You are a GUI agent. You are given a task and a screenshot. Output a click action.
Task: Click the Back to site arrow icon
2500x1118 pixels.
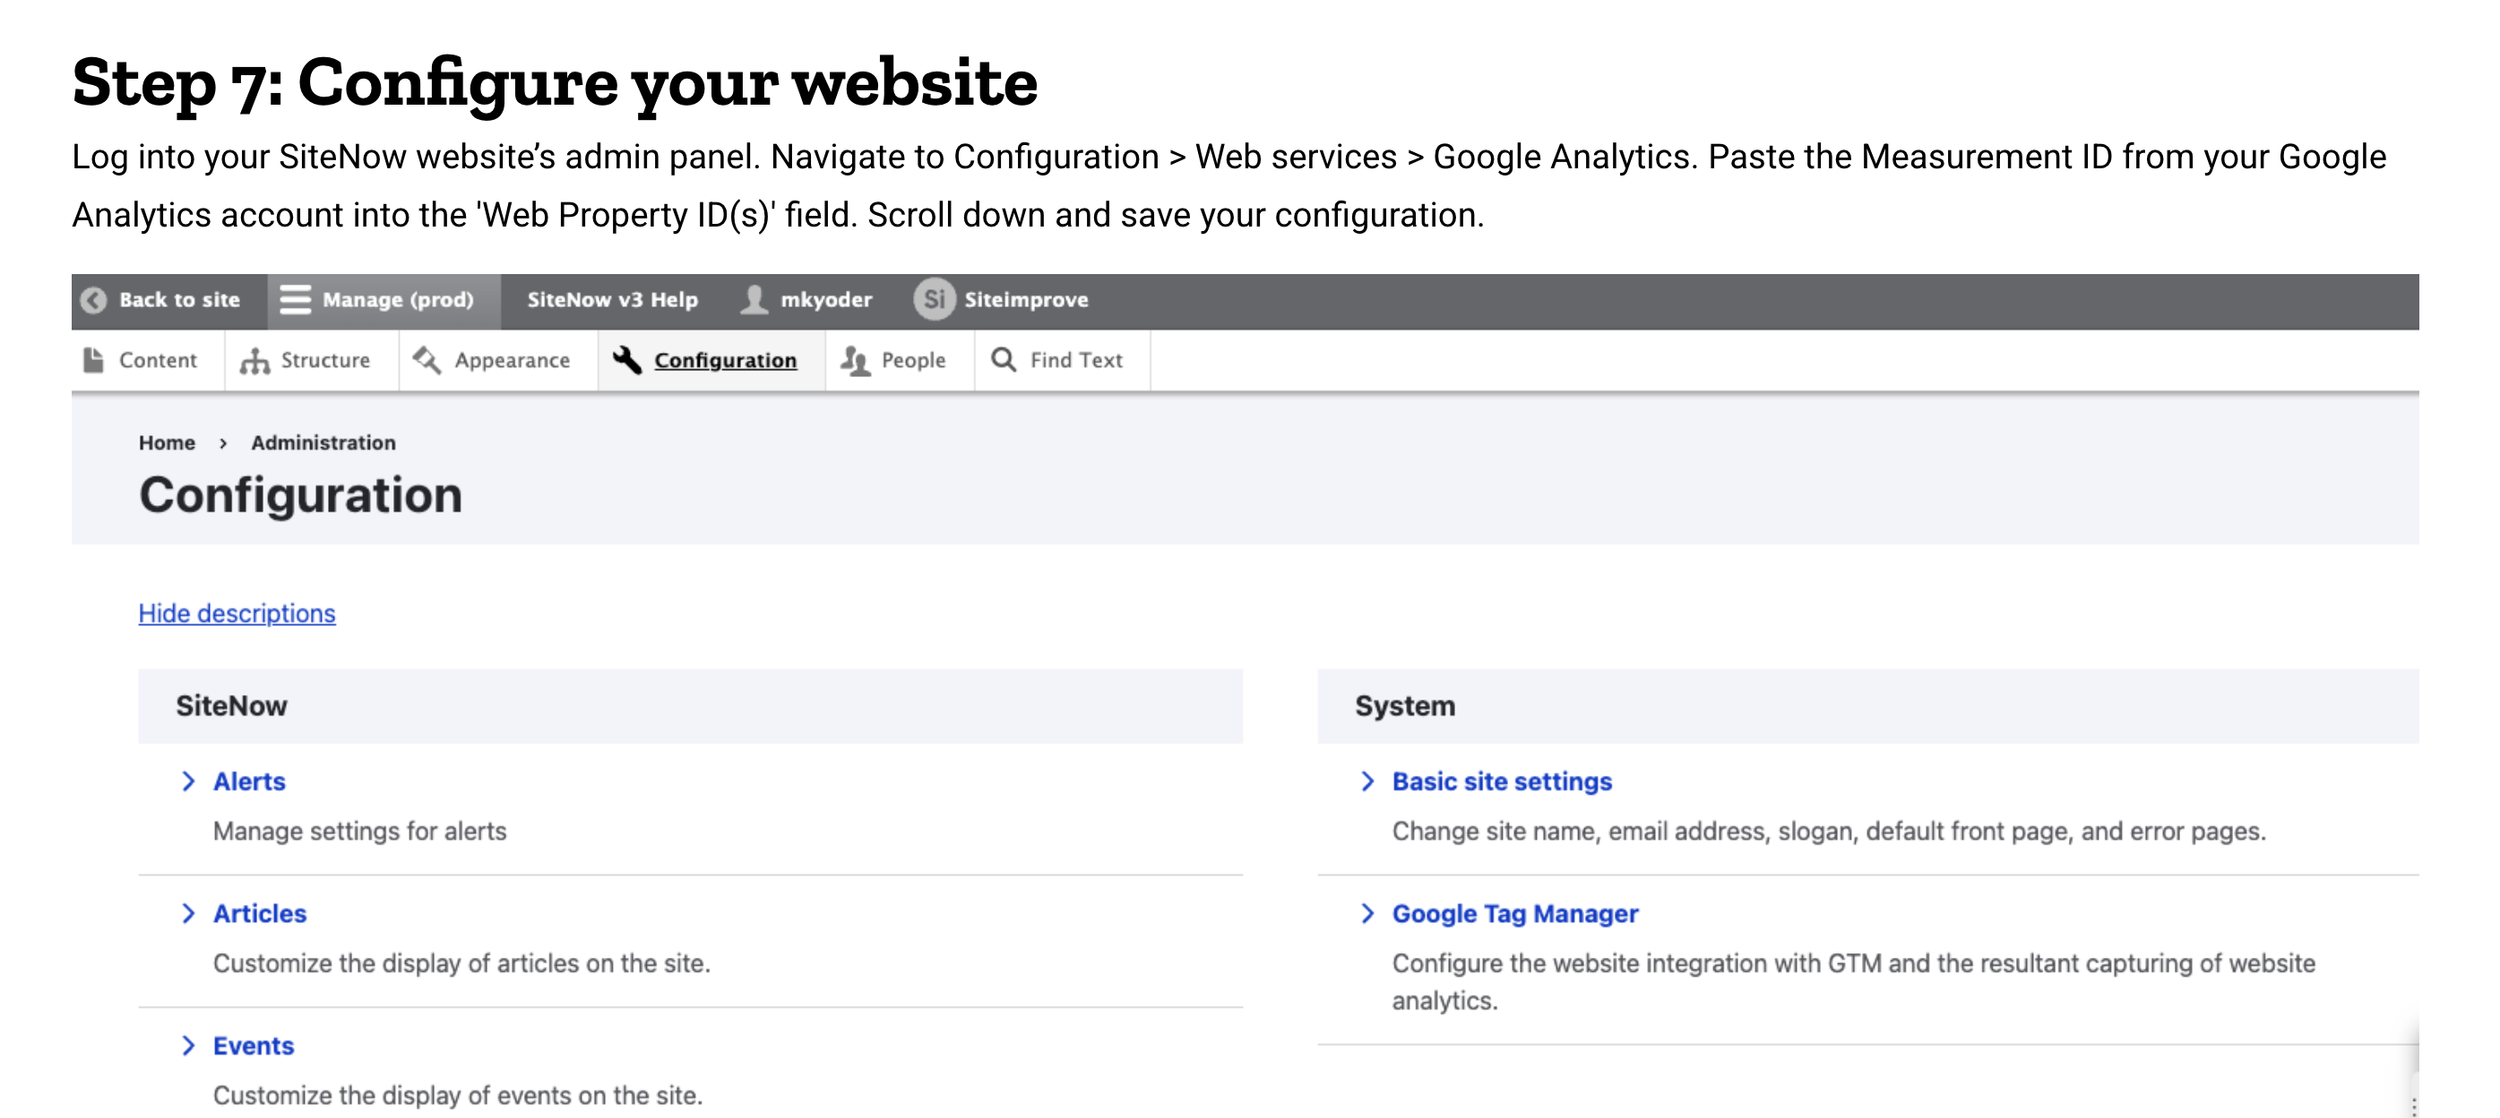click(x=94, y=300)
